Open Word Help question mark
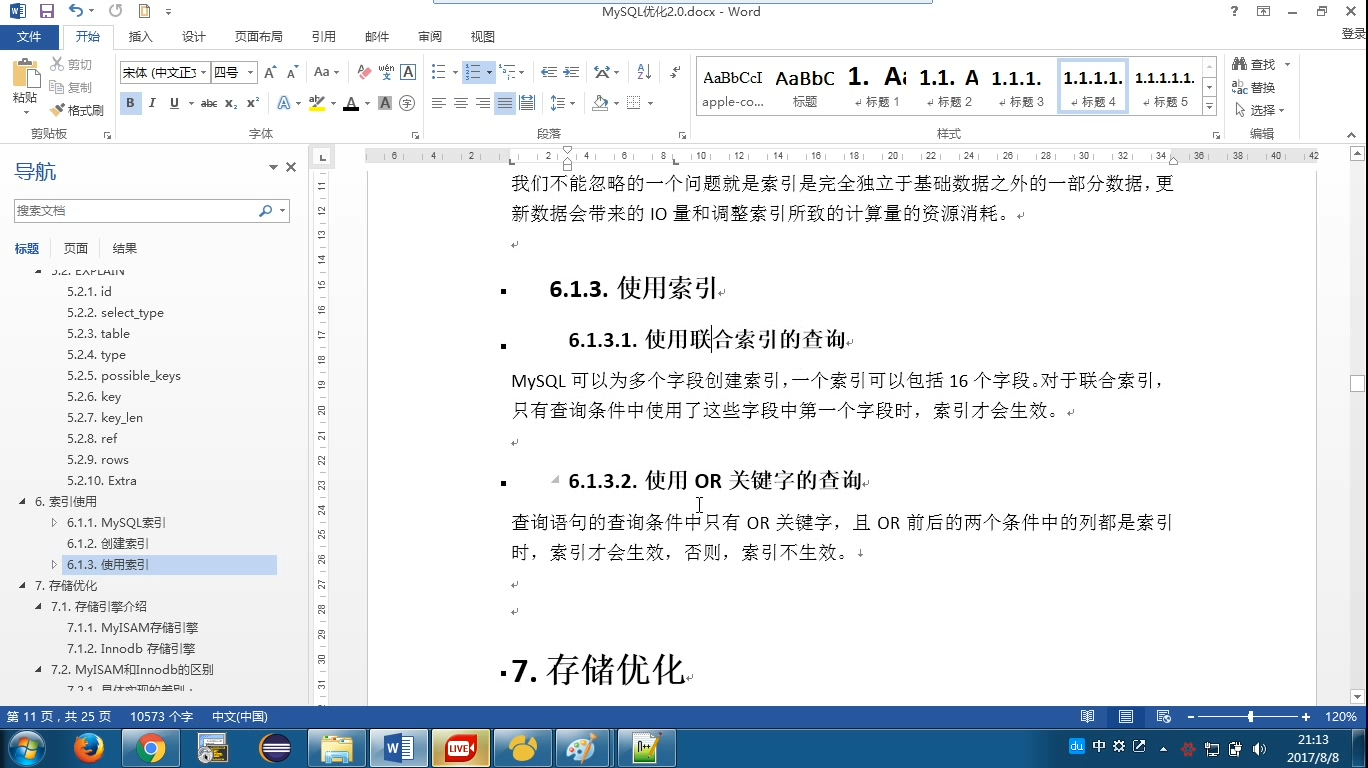The image size is (1368, 768). click(x=1235, y=12)
